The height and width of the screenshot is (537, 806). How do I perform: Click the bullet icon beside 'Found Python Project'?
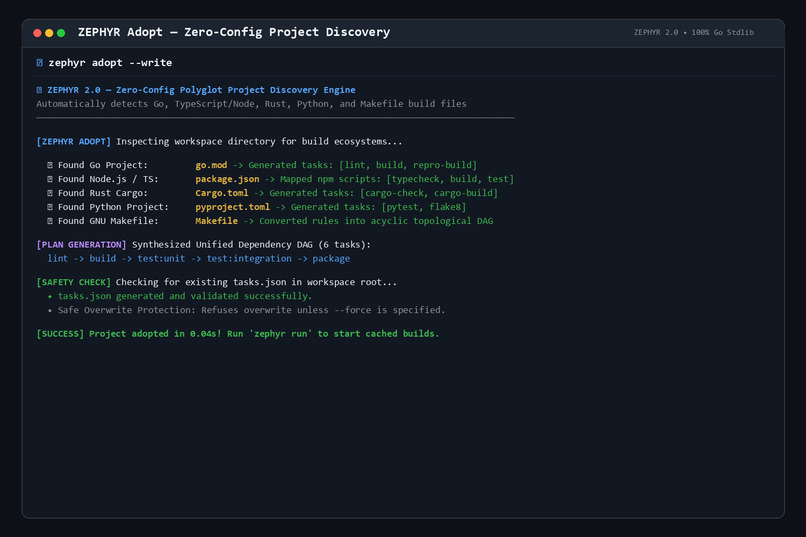50,207
